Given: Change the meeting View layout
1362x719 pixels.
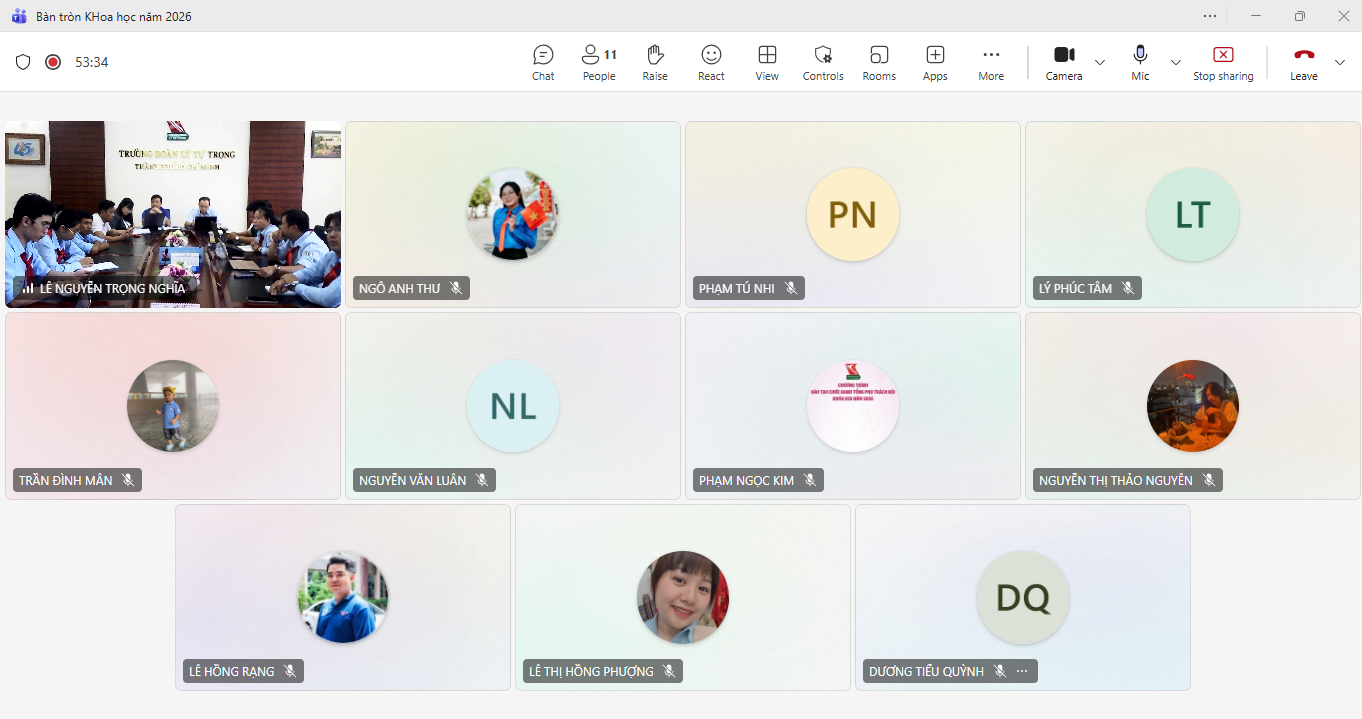Looking at the screenshot, I should [x=767, y=62].
